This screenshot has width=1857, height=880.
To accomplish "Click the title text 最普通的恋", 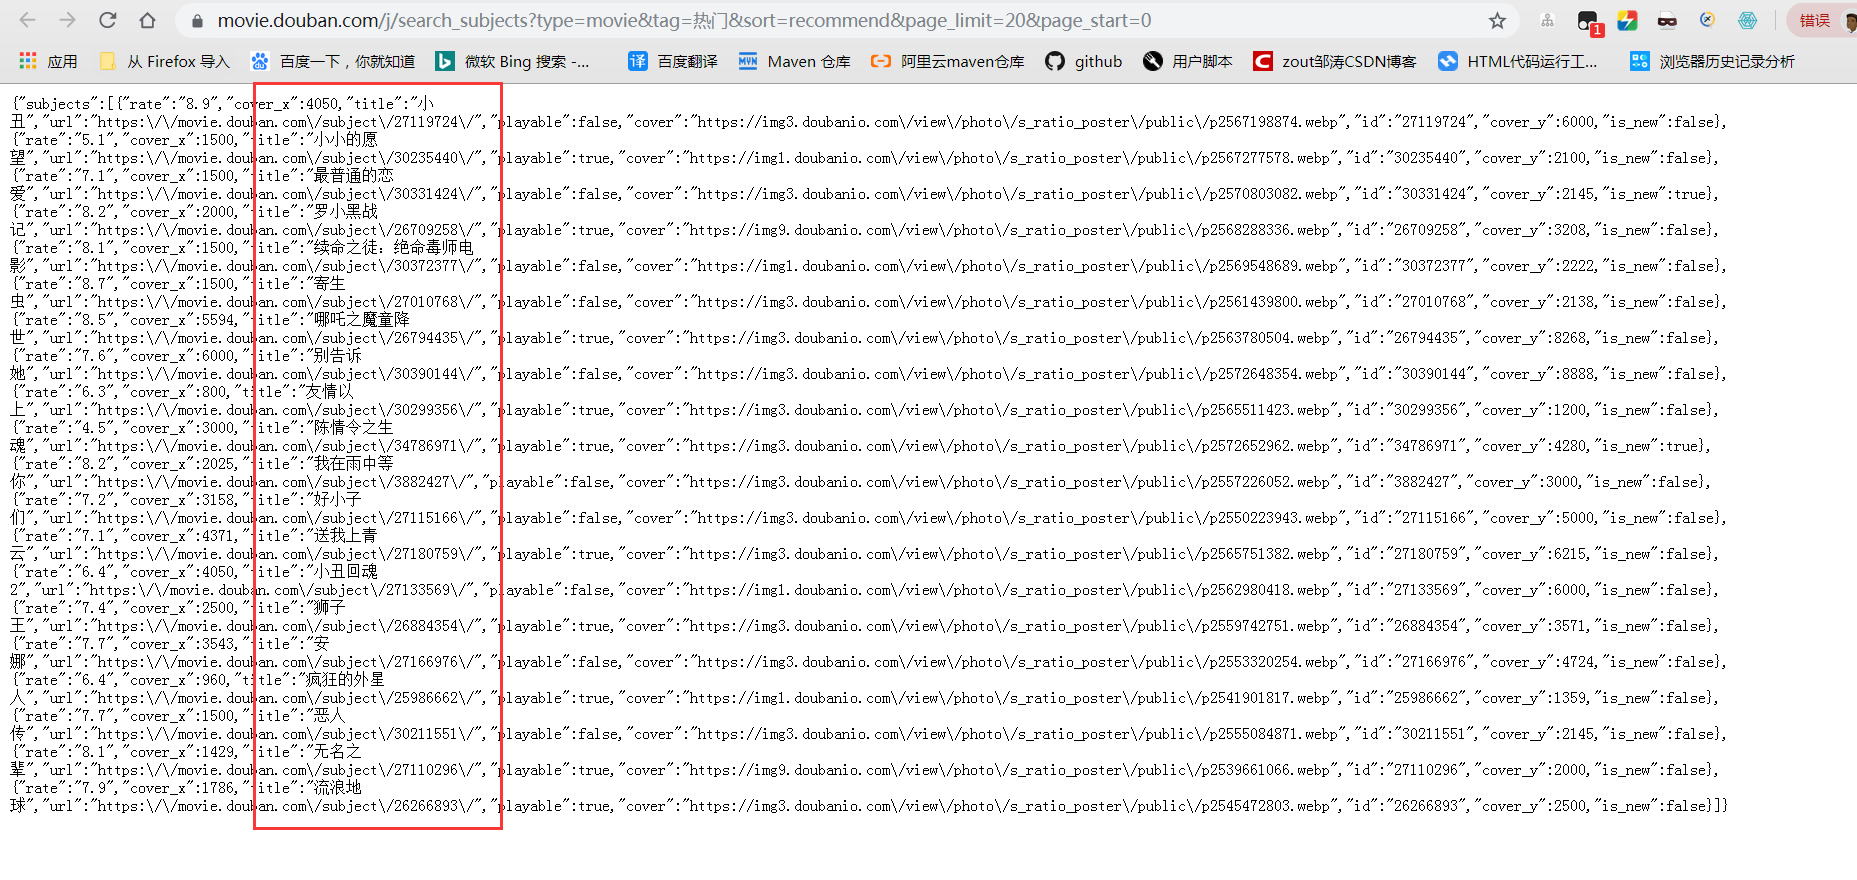I will (354, 176).
